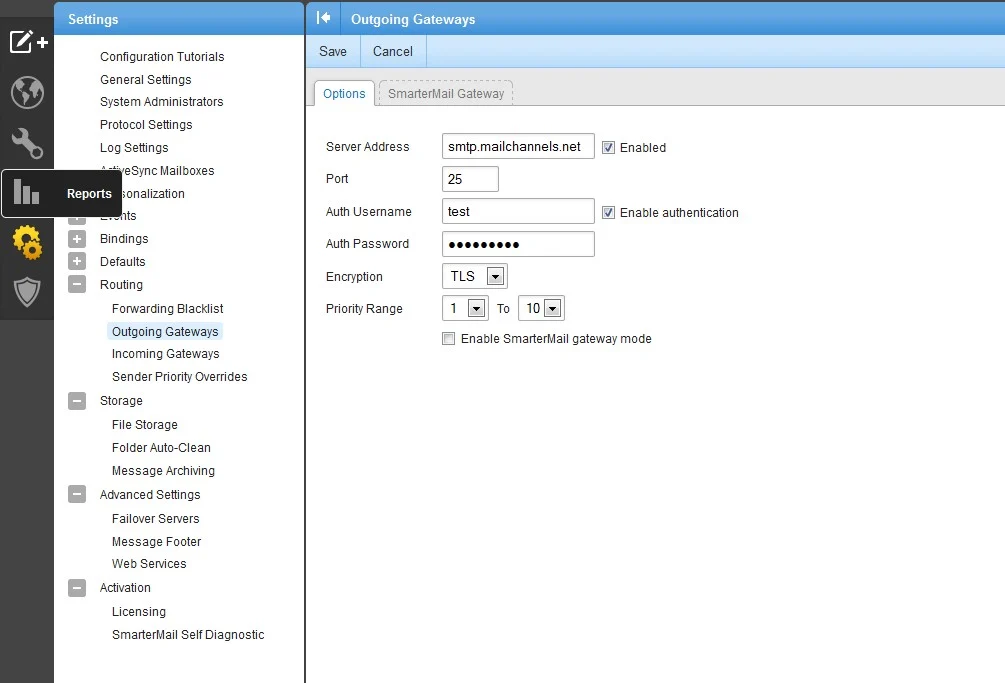This screenshot has height=683, width=1005.
Task: Check Enable SmarterMail gateway mode
Action: [x=449, y=338]
